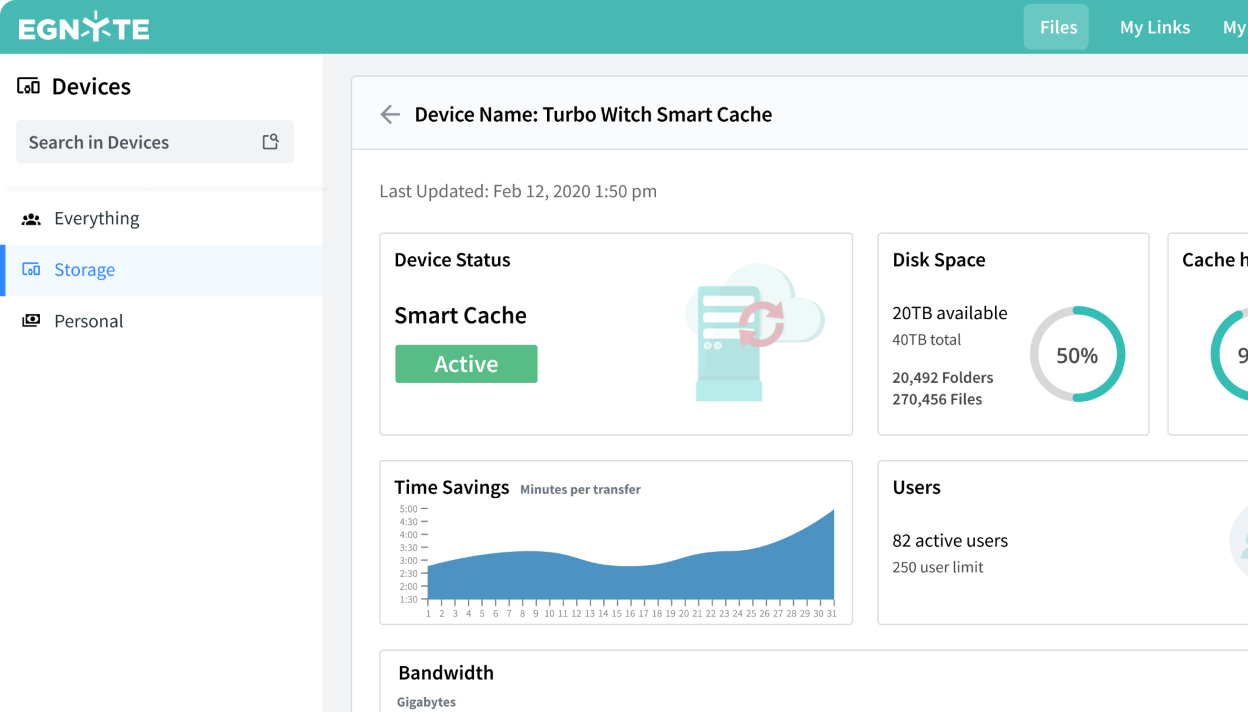Viewport: 1248px width, 712px height.
Task: Select Everything in the sidebar
Action: [x=97, y=218]
